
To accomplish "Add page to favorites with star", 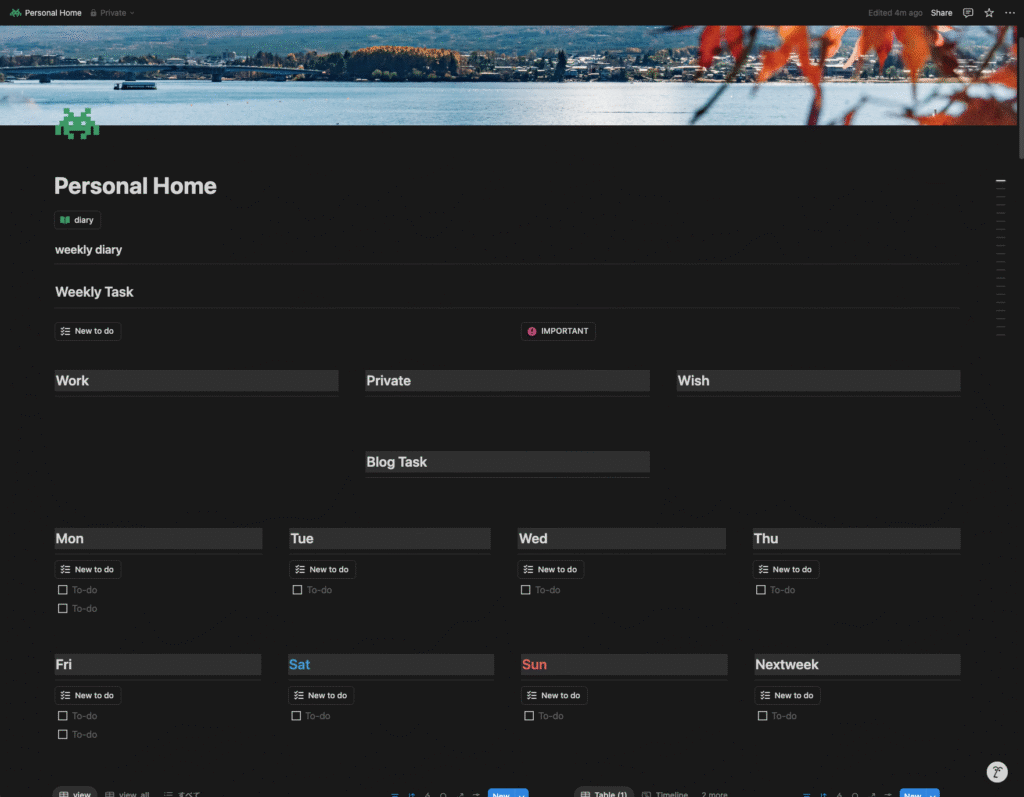I will click(x=989, y=12).
